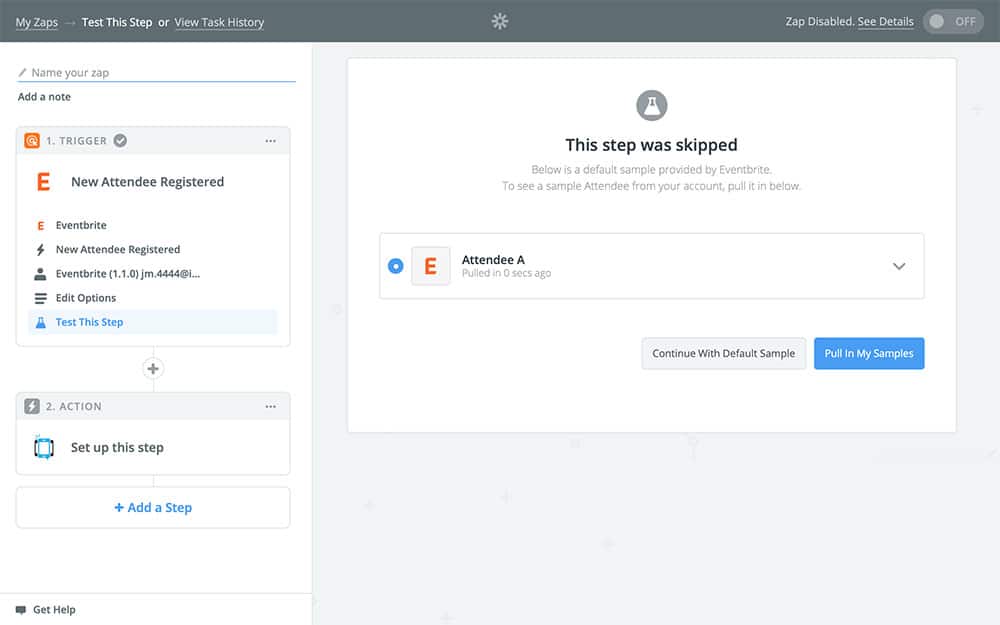Click Continue With Default Sample button
The height and width of the screenshot is (625, 1000).
pos(723,353)
